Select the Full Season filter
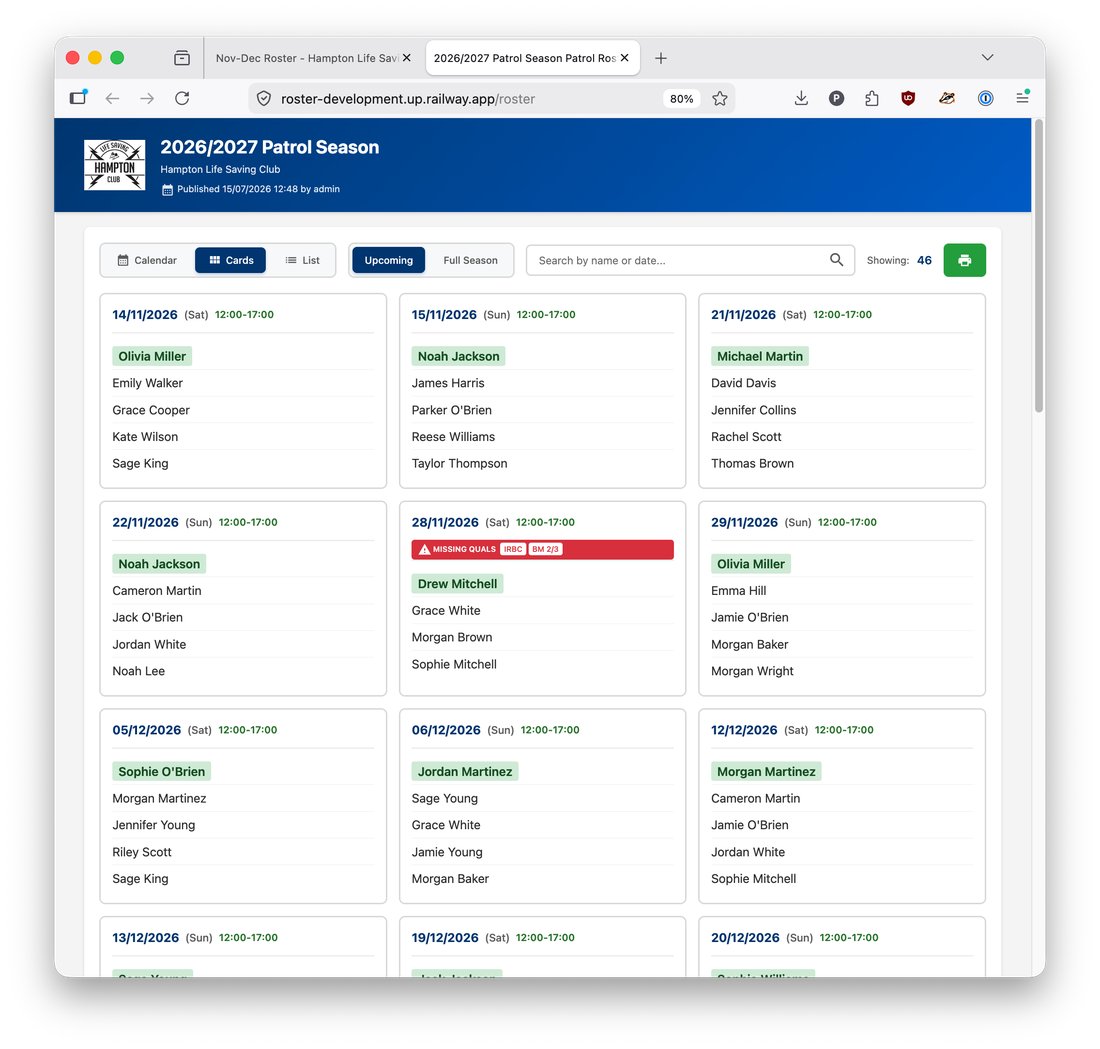This screenshot has height=1049, width=1100. 470,260
